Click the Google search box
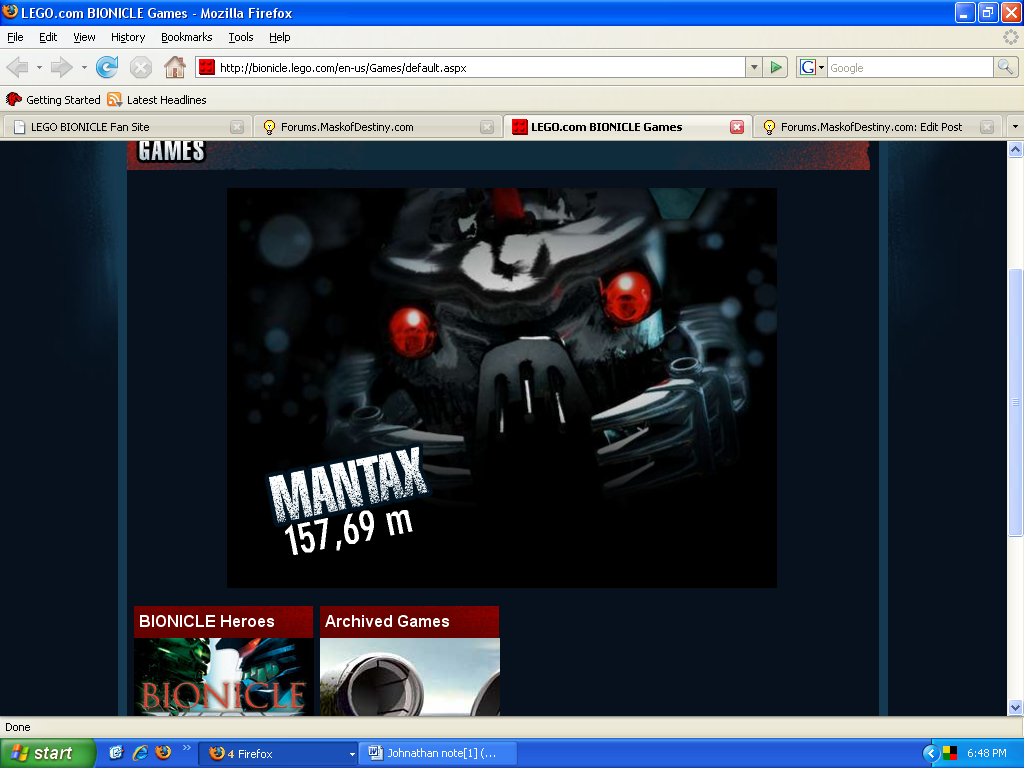This screenshot has width=1024, height=768. point(910,67)
